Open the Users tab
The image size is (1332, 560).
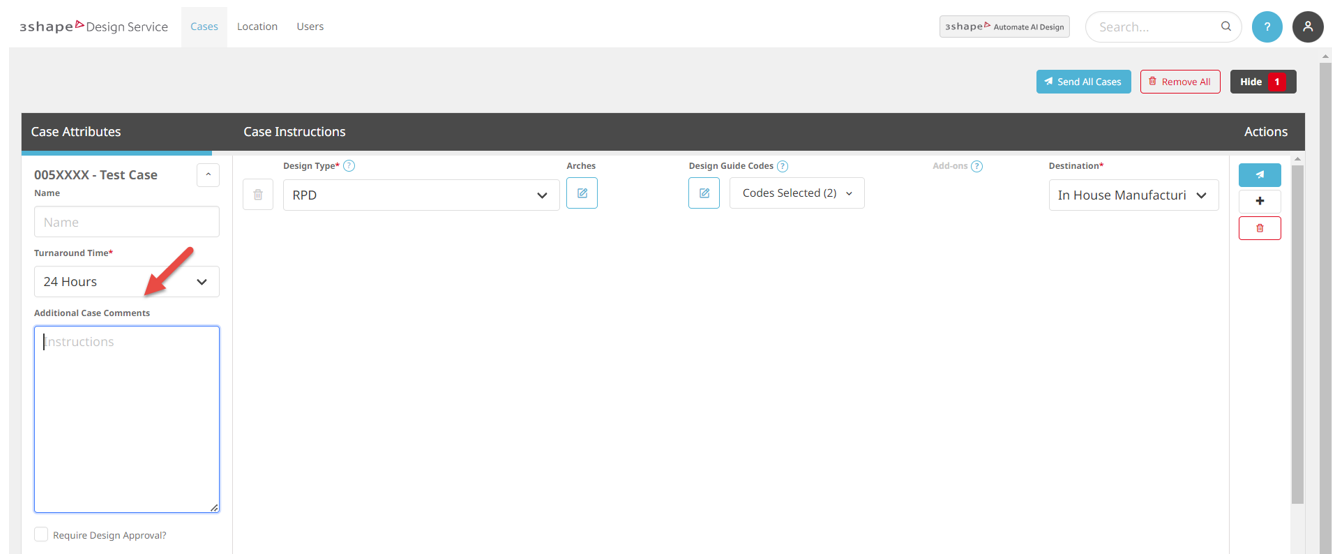310,27
